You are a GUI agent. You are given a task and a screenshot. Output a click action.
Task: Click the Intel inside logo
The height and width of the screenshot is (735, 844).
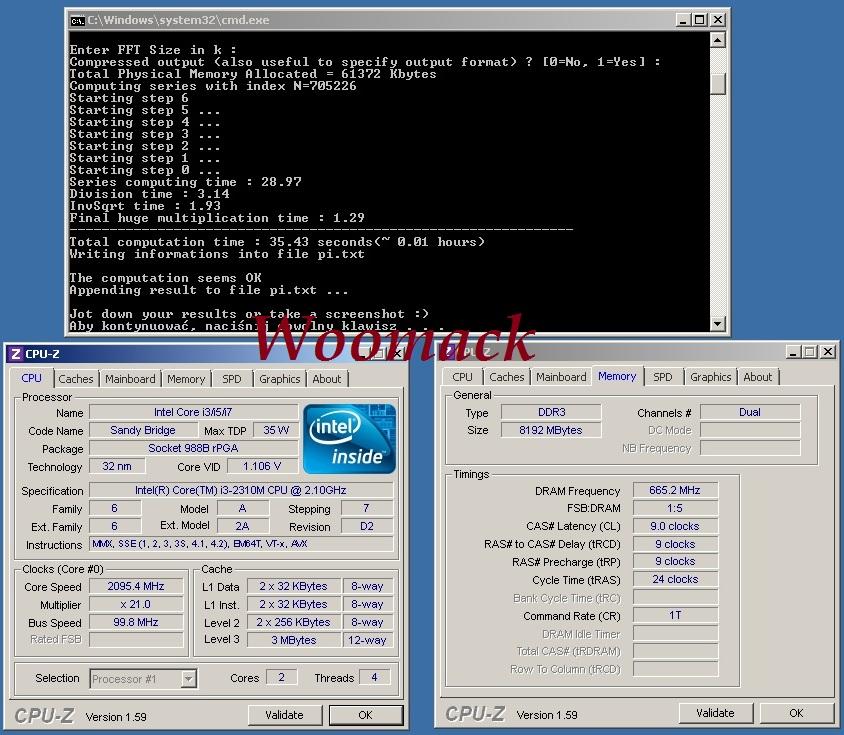[349, 439]
